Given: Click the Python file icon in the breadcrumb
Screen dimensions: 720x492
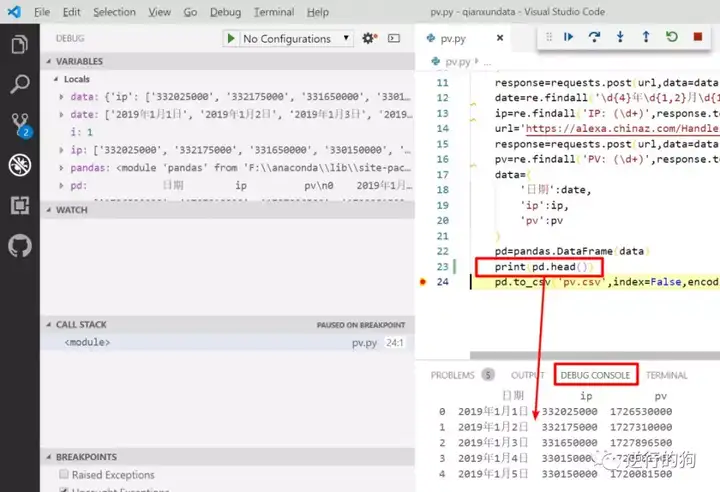Looking at the screenshot, I should point(435,61).
